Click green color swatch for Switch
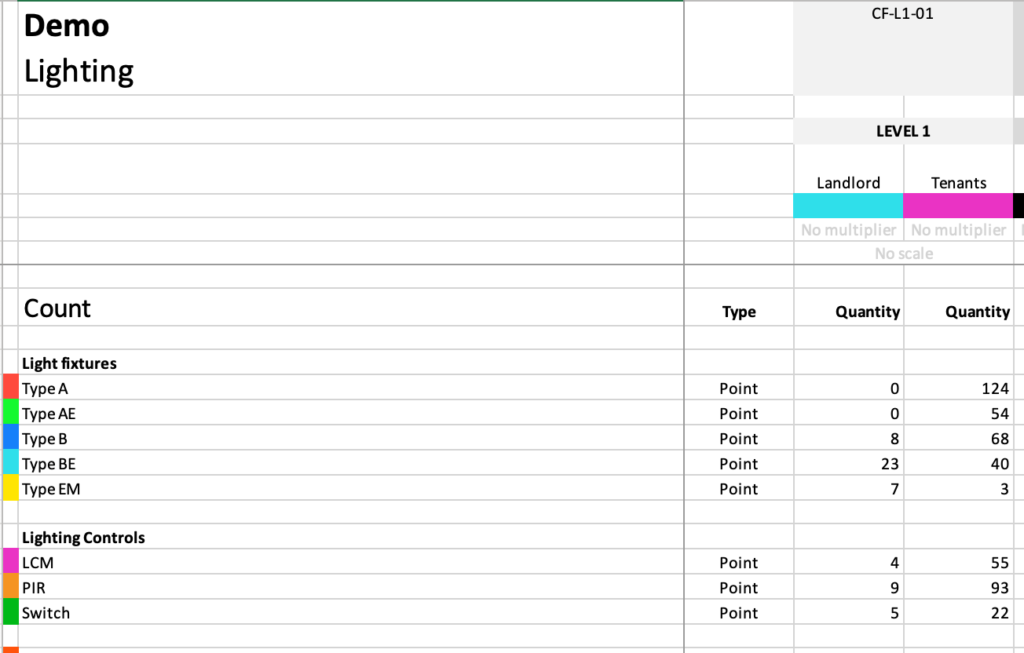The image size is (1024, 653). [x=11, y=611]
